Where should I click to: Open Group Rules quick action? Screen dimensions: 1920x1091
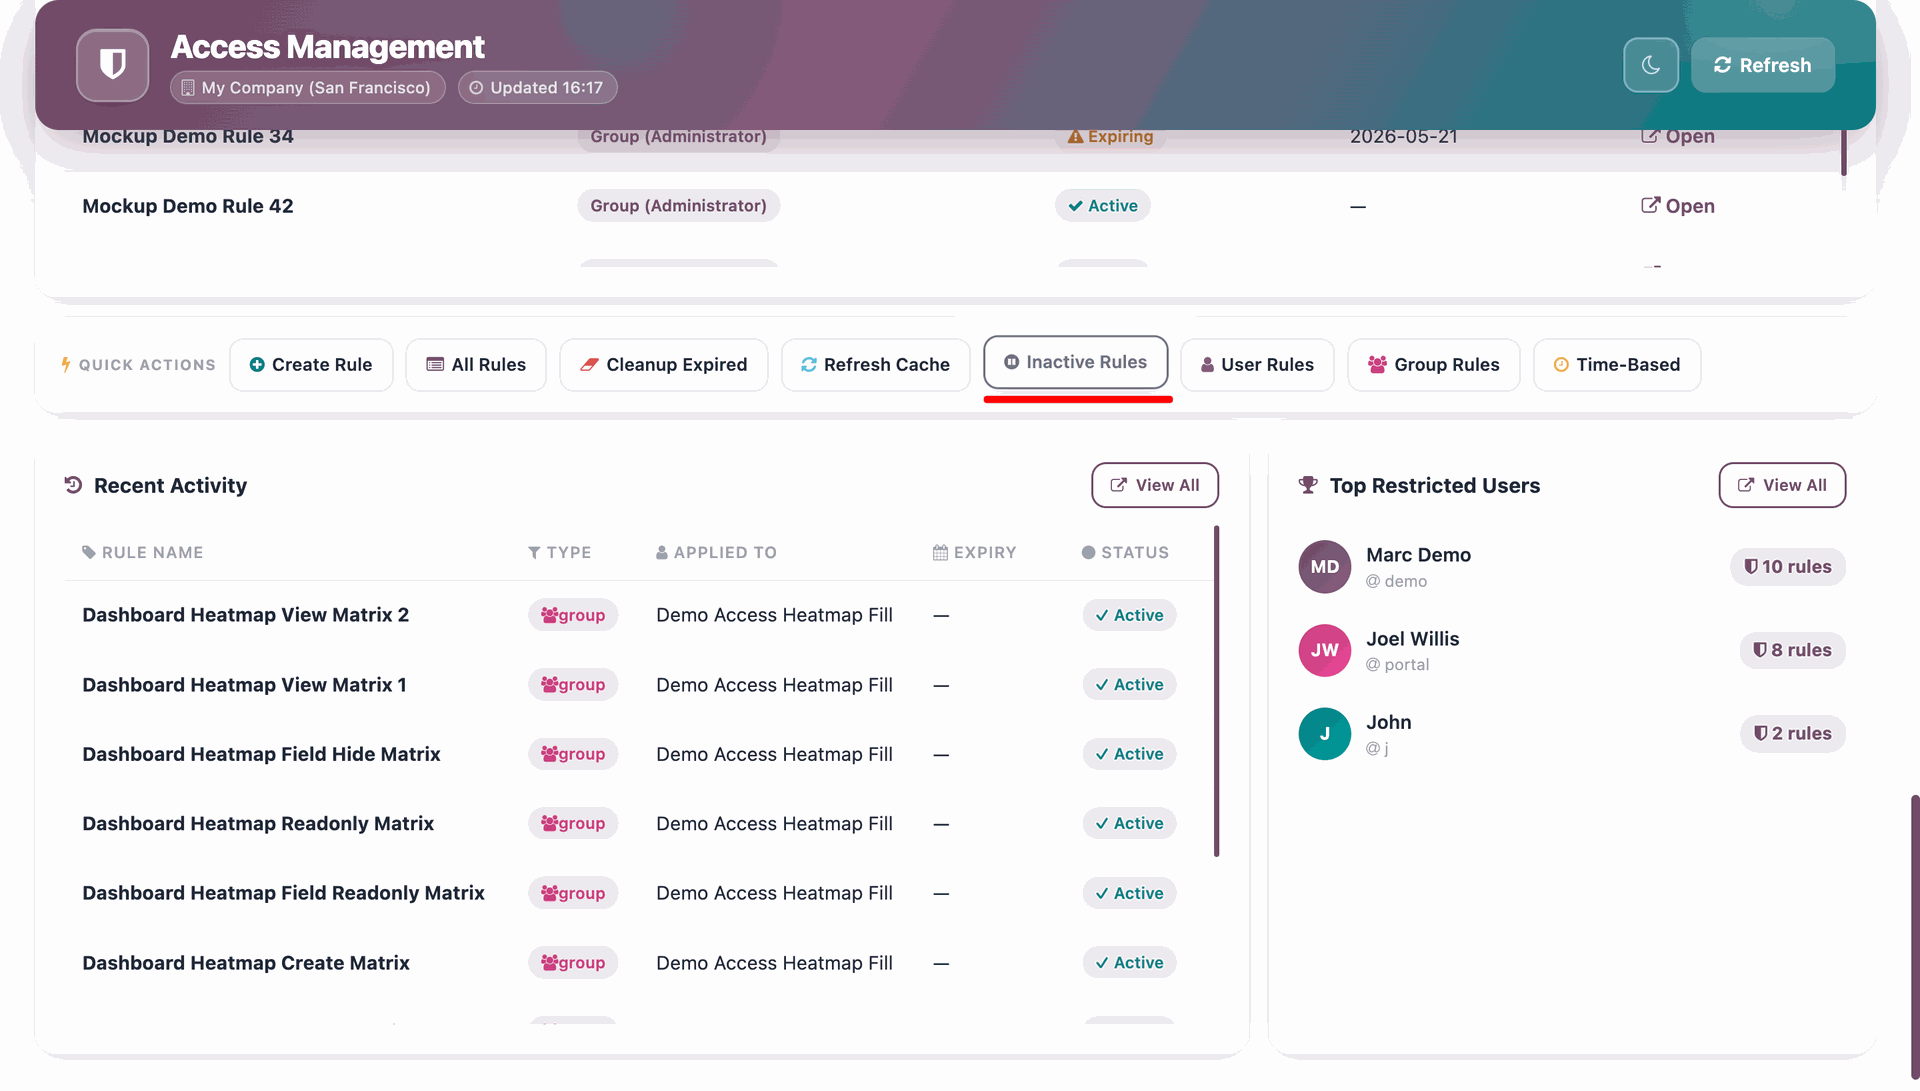(1433, 365)
